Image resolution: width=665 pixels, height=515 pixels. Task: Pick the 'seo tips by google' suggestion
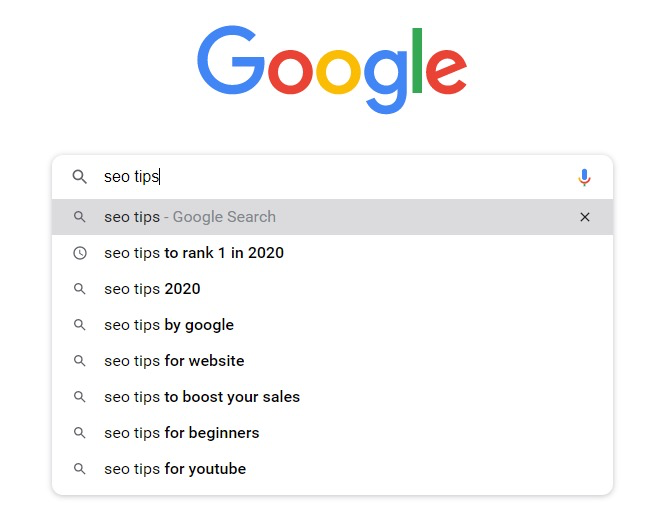332,325
